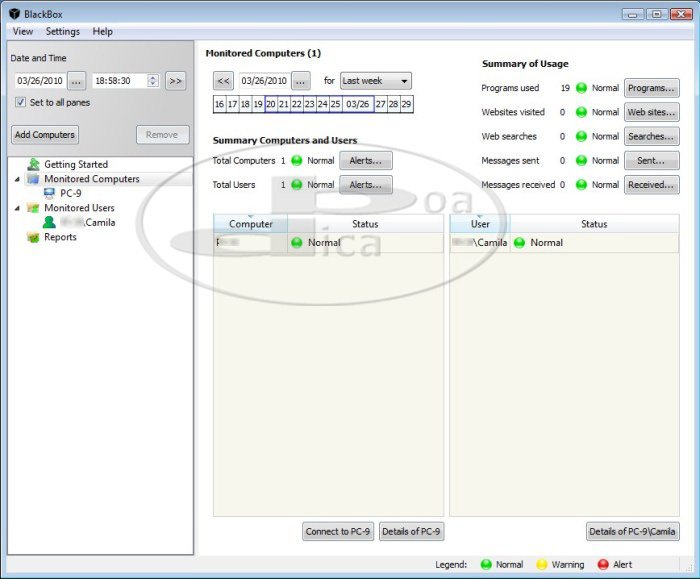This screenshot has width=700, height=579.
Task: Click the time spinner arrows
Action: click(153, 81)
